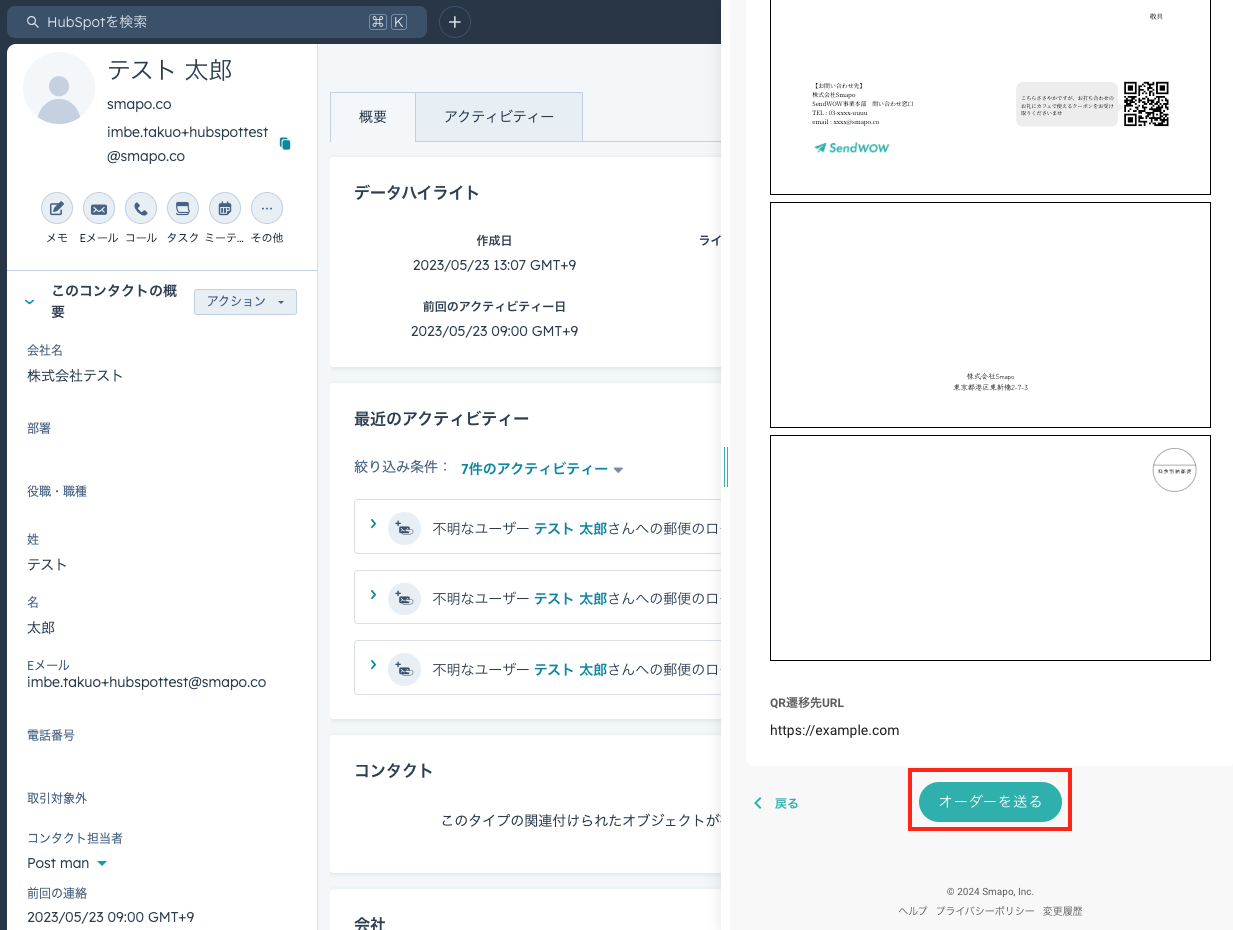Screen dimensions: 1233x930
Task: Click the plus button beside the search bar
Action: coord(455,21)
